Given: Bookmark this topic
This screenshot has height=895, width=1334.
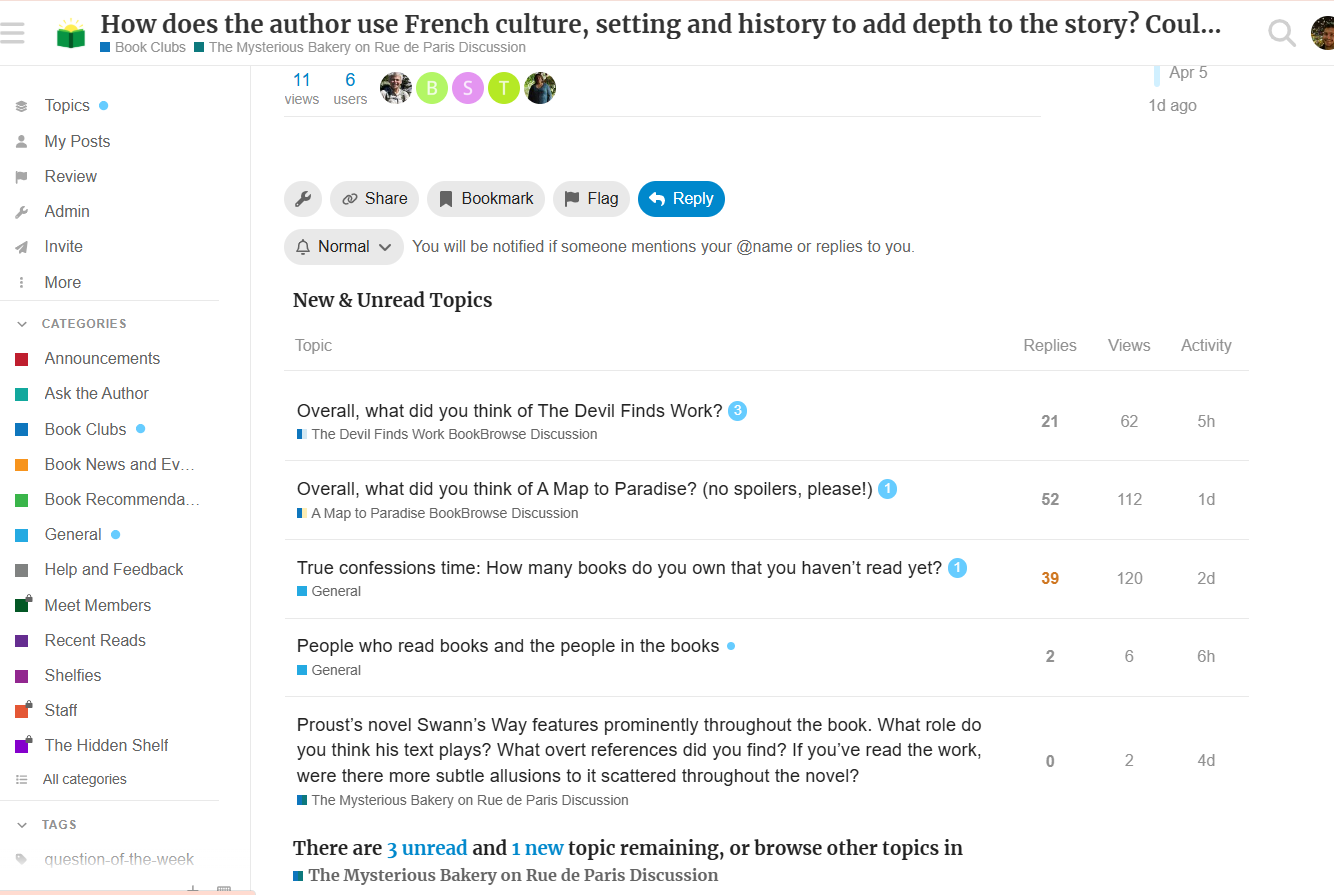Looking at the screenshot, I should point(486,199).
